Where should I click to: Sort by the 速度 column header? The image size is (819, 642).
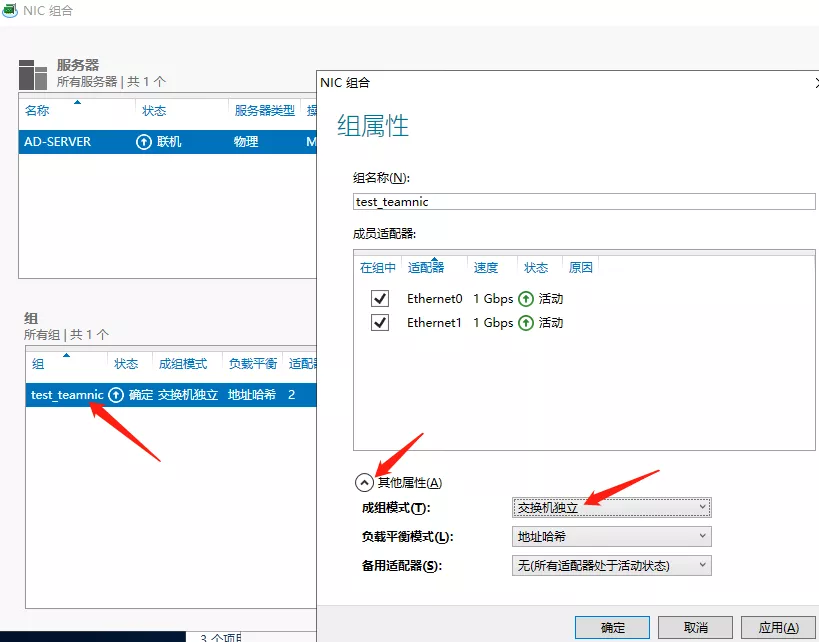click(486, 268)
